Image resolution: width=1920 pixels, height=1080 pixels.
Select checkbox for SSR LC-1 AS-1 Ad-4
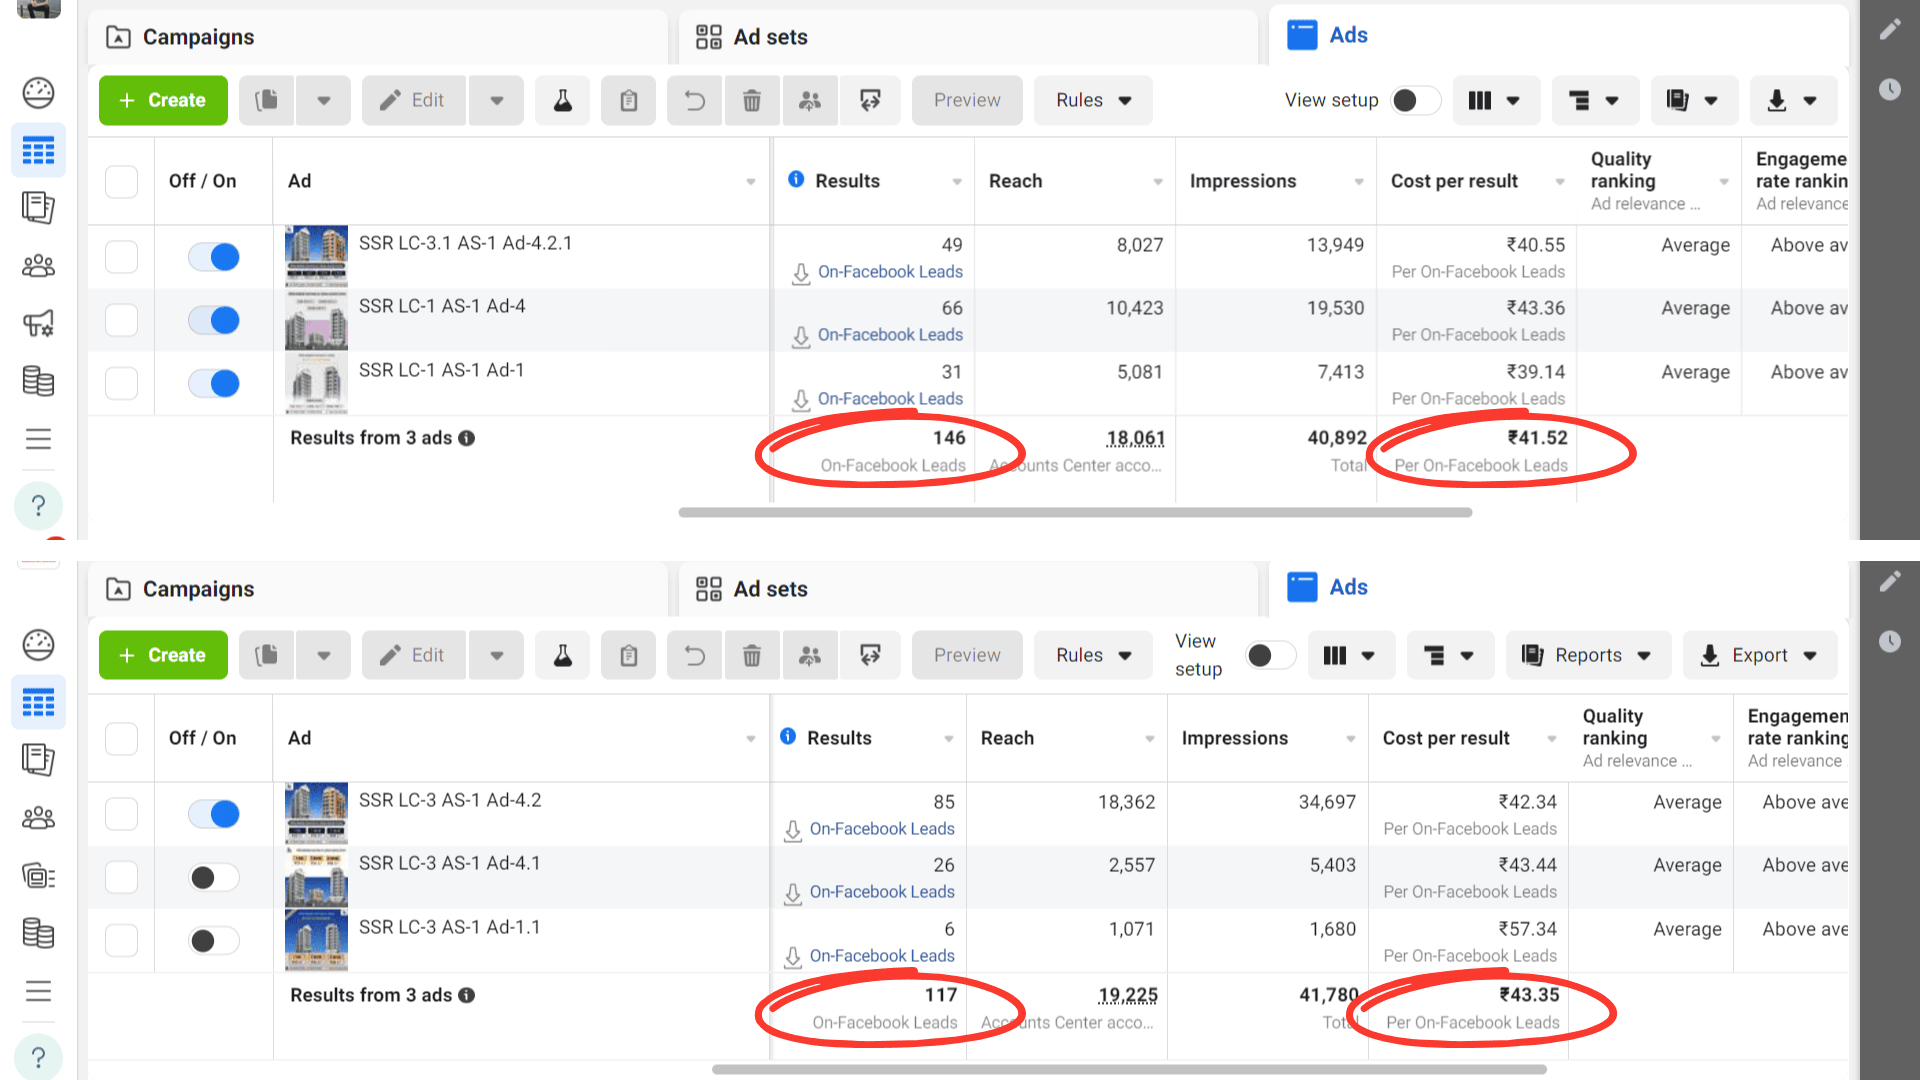(121, 320)
